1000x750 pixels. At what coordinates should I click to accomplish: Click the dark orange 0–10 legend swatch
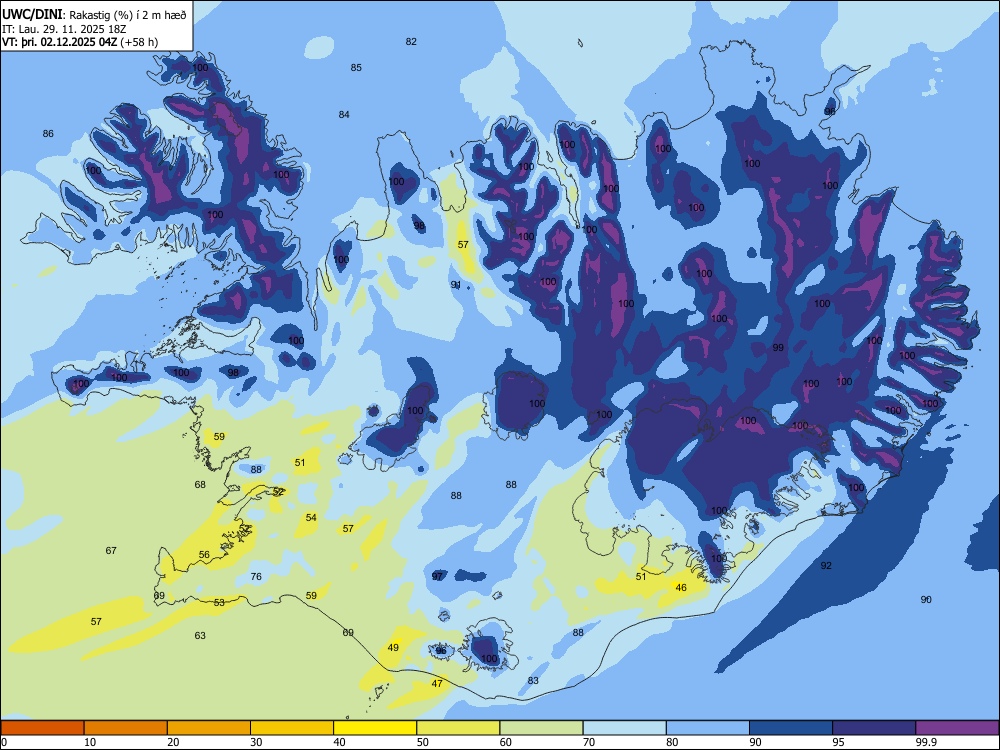pos(42,728)
